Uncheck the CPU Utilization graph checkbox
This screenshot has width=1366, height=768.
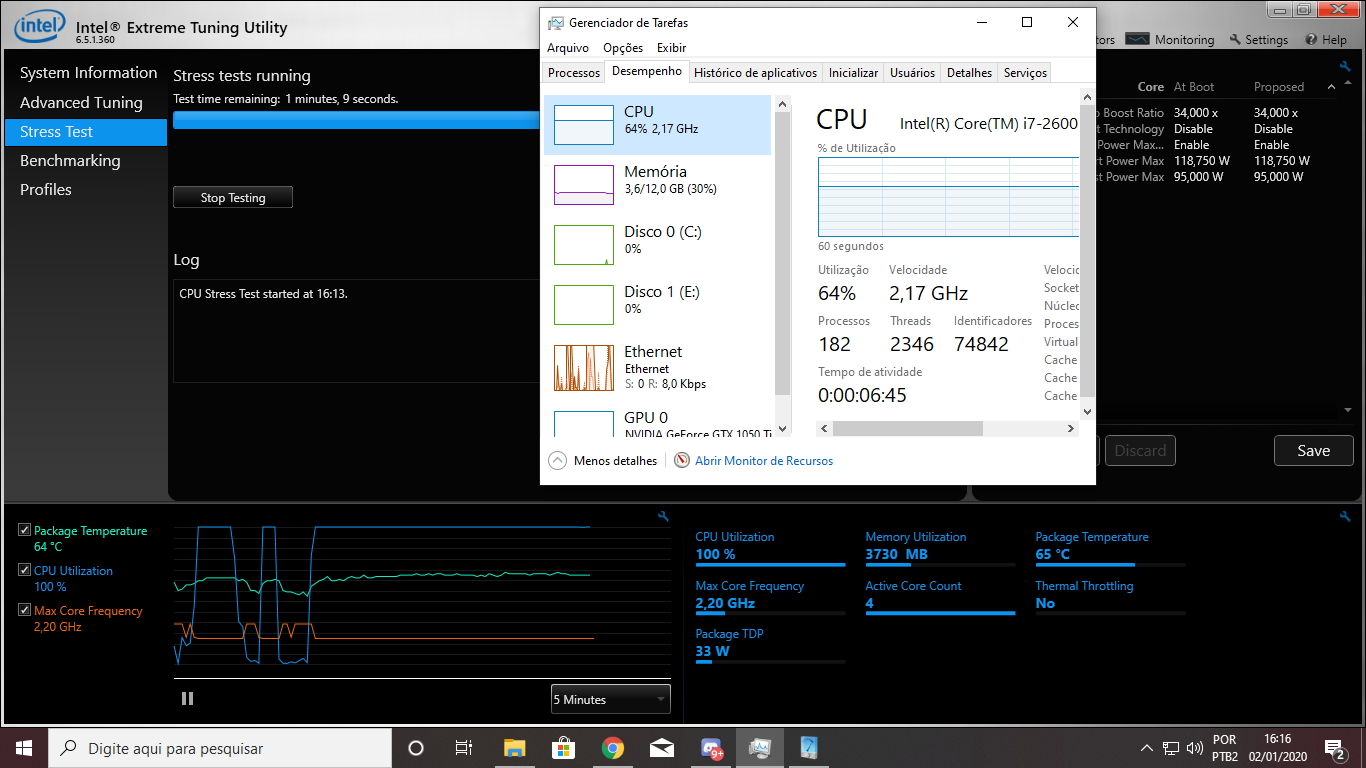(25, 570)
